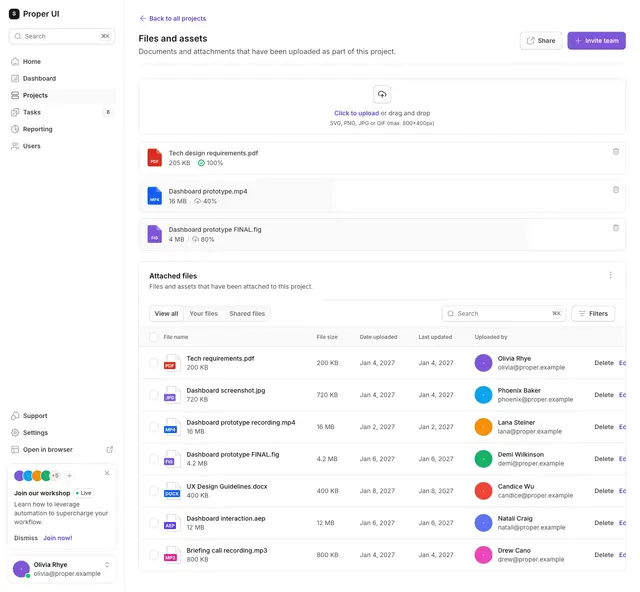Click the MP3 file icon of Briefing call recording.mp3
The image size is (640, 592).
click(x=171, y=555)
